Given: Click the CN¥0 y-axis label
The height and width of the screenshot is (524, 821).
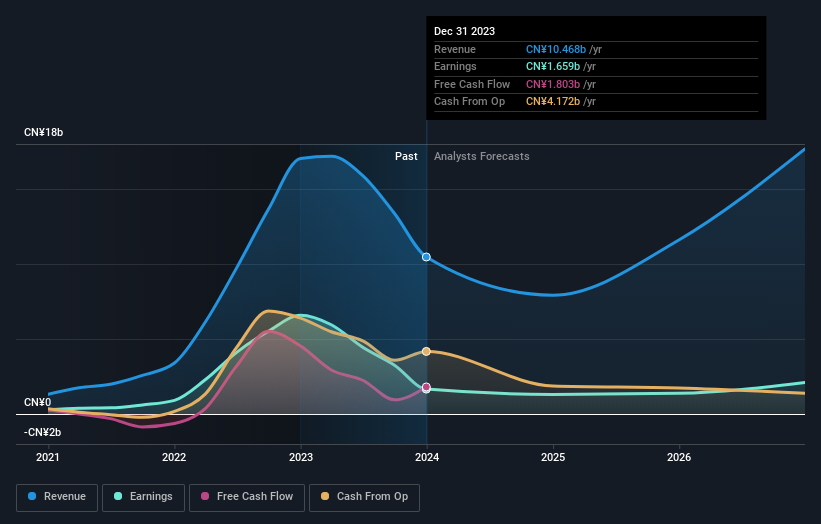Looking at the screenshot, I should point(37,403).
